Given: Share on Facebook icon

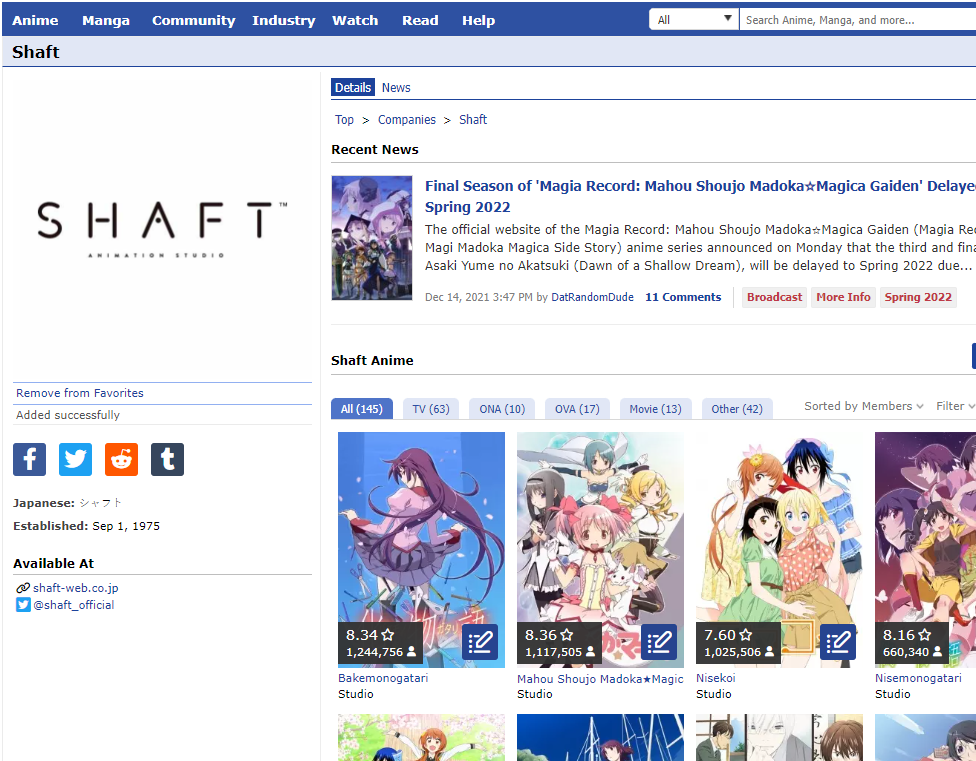Looking at the screenshot, I should pos(29,459).
